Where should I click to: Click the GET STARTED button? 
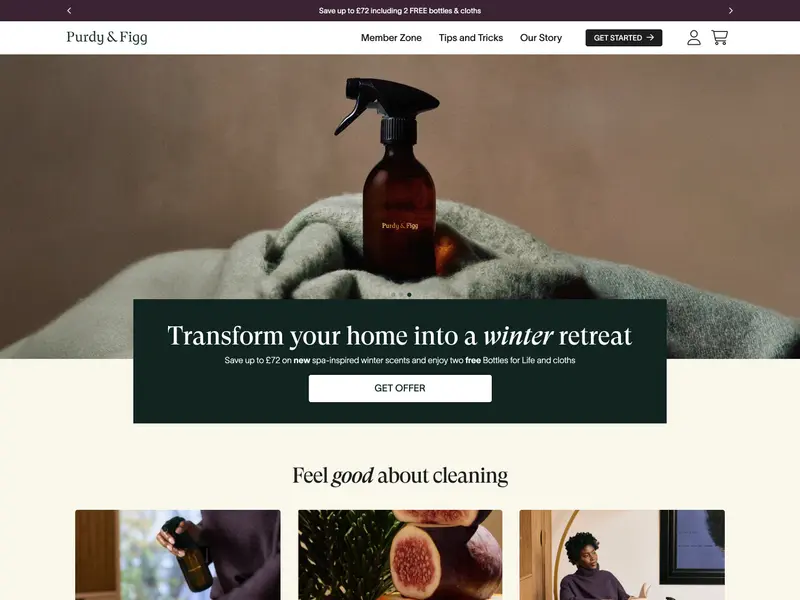coord(623,38)
